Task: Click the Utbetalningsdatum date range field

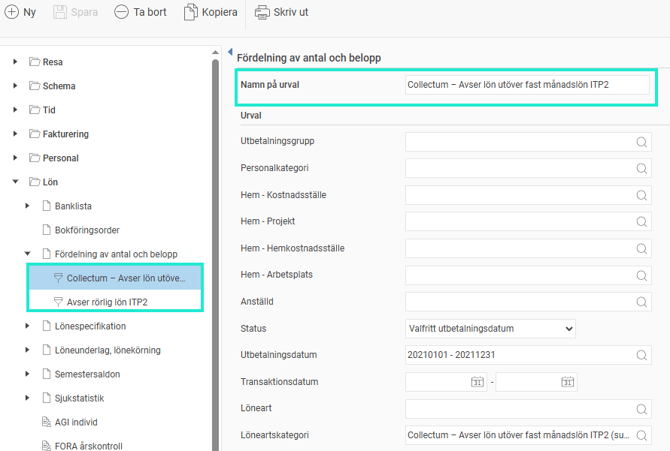Action: click(x=527, y=355)
